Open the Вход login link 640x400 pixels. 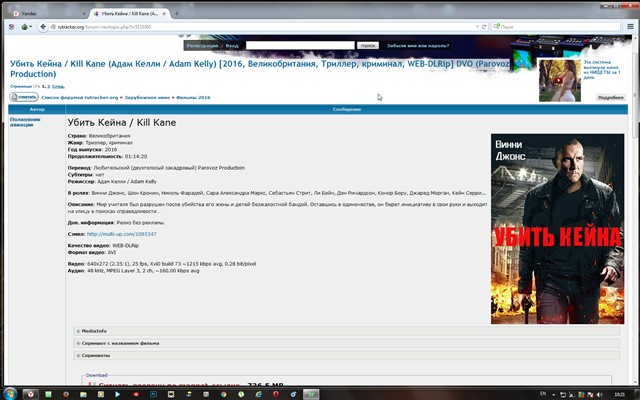(x=232, y=46)
